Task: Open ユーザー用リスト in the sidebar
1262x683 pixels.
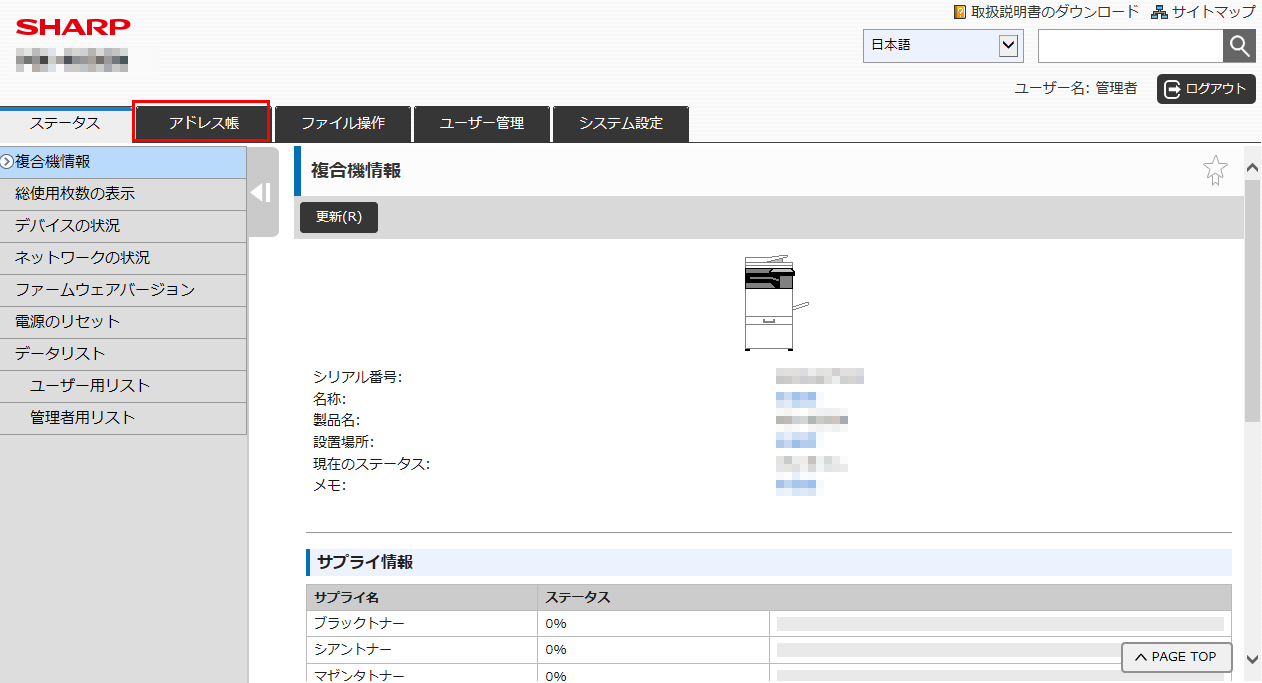Action: 123,386
